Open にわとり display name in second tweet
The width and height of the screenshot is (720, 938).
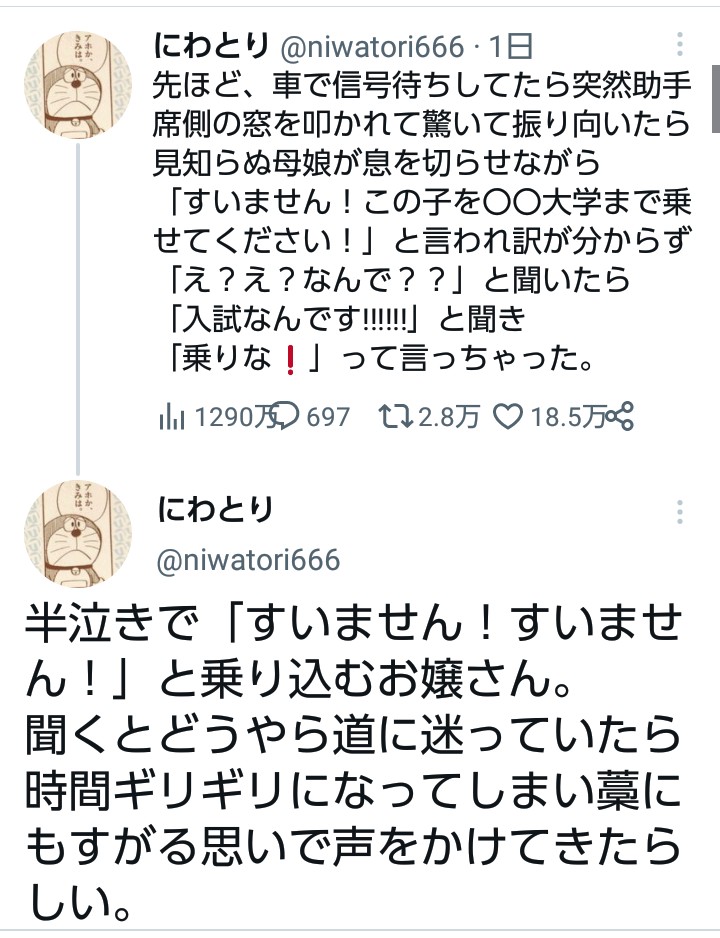pos(215,510)
